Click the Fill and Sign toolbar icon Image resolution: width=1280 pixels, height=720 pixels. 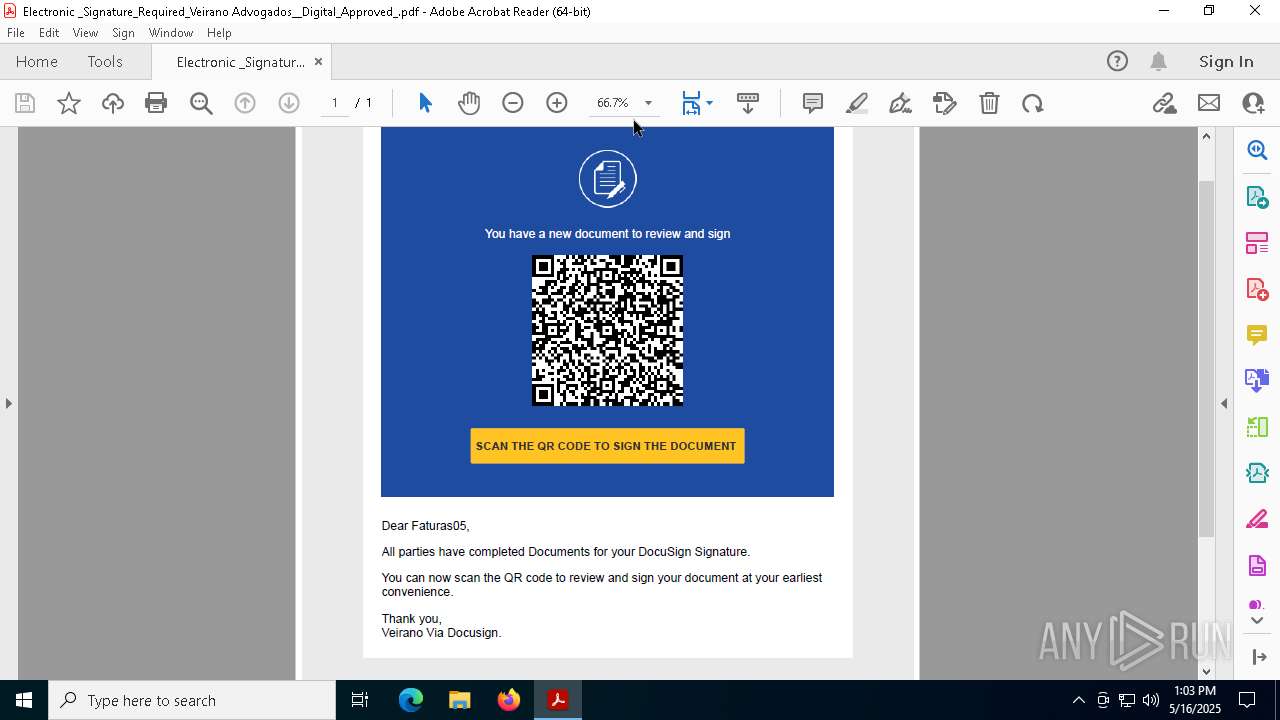[945, 103]
